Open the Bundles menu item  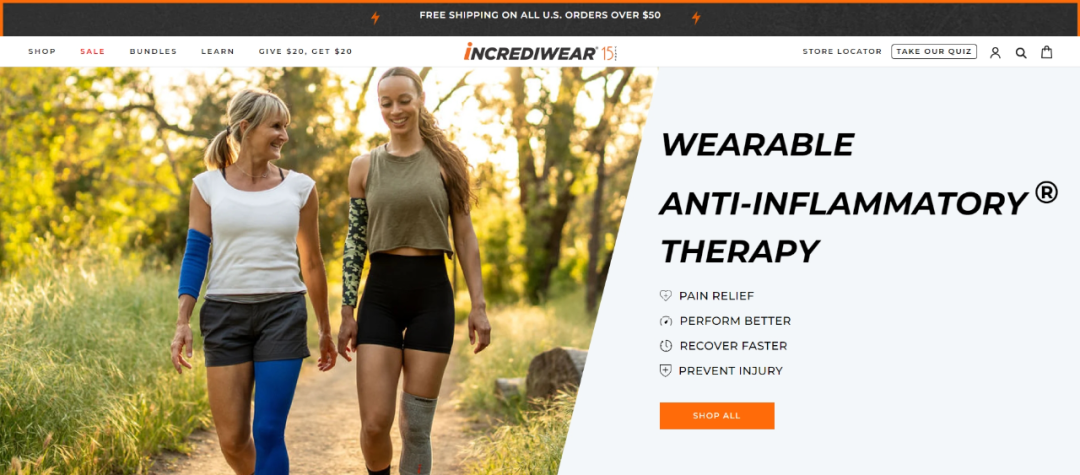coord(153,52)
